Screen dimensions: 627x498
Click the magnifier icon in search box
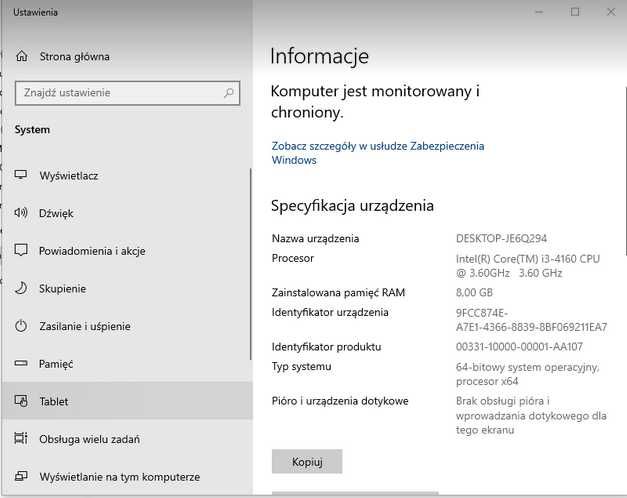pyautogui.click(x=229, y=93)
